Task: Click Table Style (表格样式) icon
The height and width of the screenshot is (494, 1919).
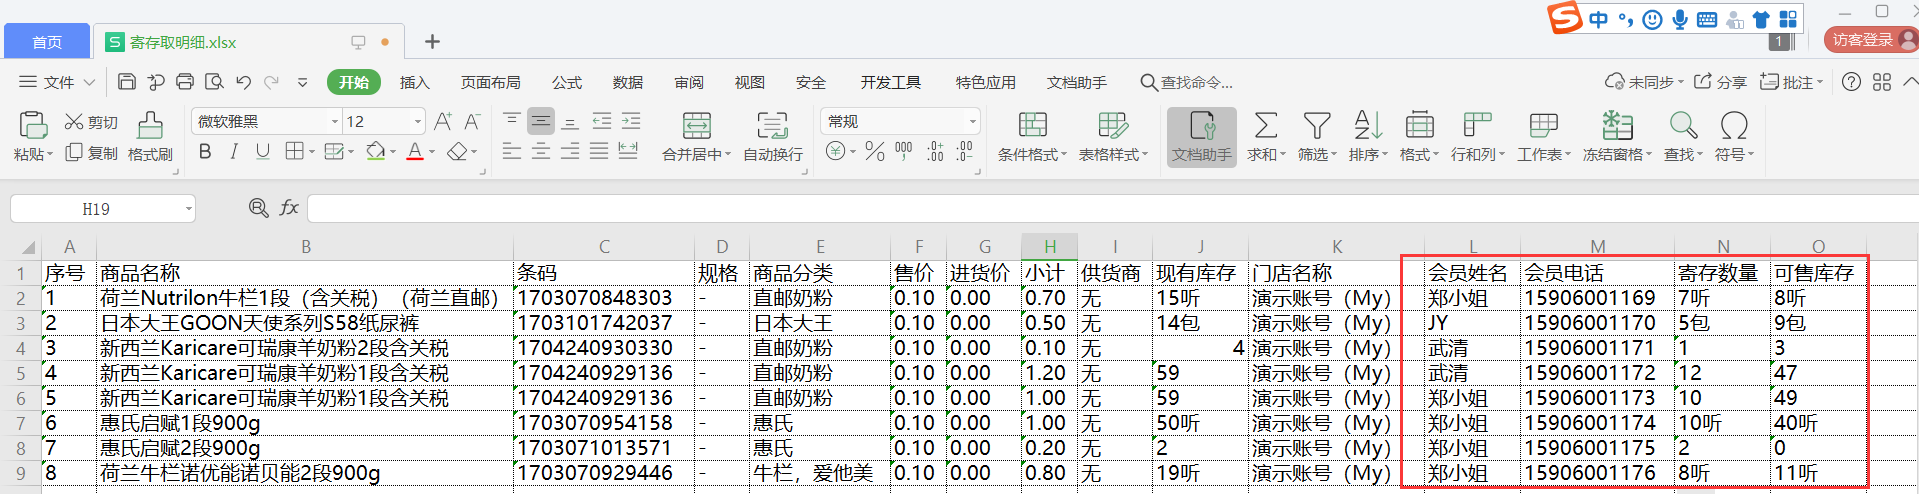Action: click(x=1113, y=125)
